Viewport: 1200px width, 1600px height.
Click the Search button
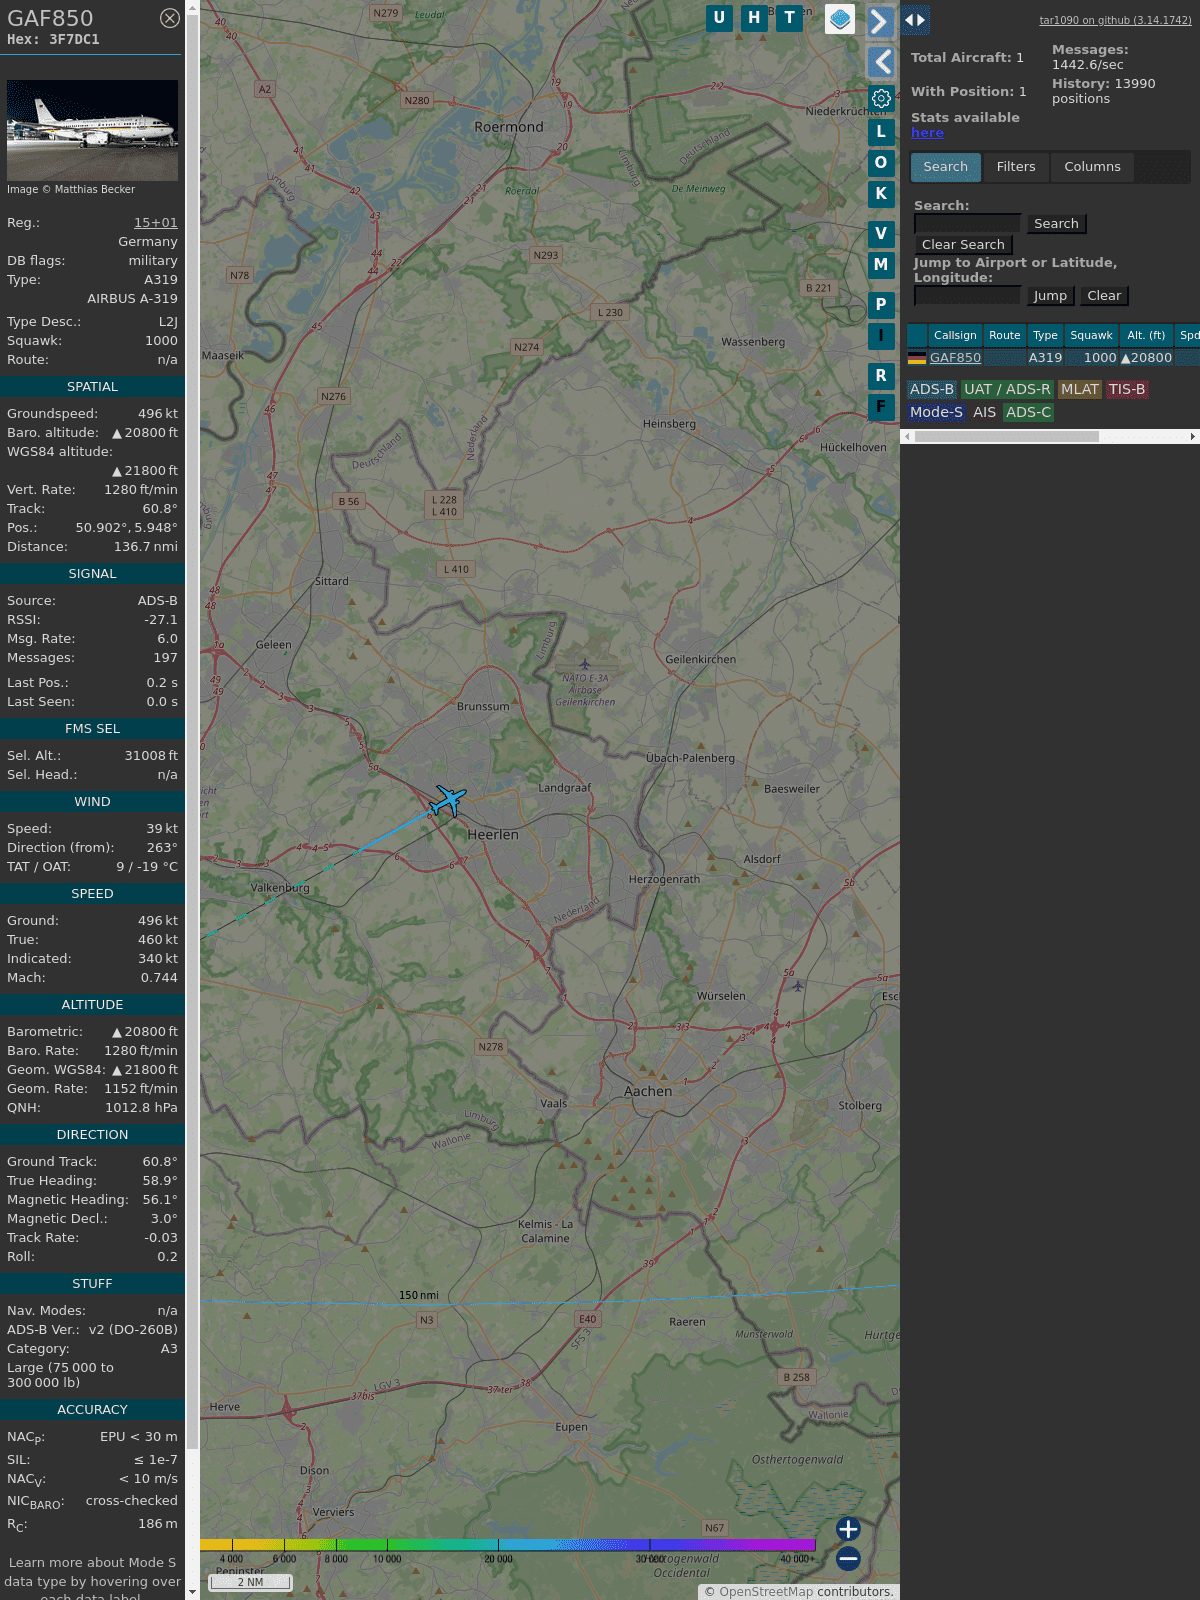(x=1056, y=224)
